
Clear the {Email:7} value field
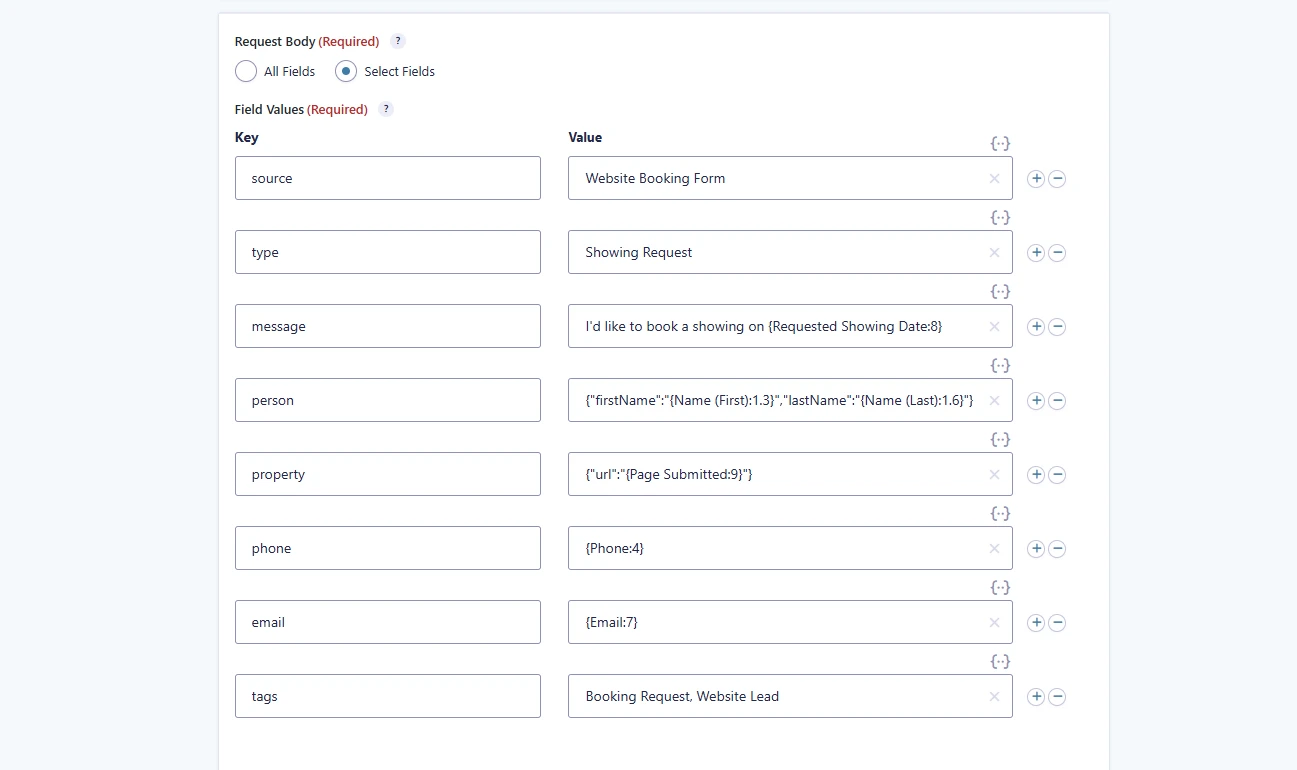(994, 623)
